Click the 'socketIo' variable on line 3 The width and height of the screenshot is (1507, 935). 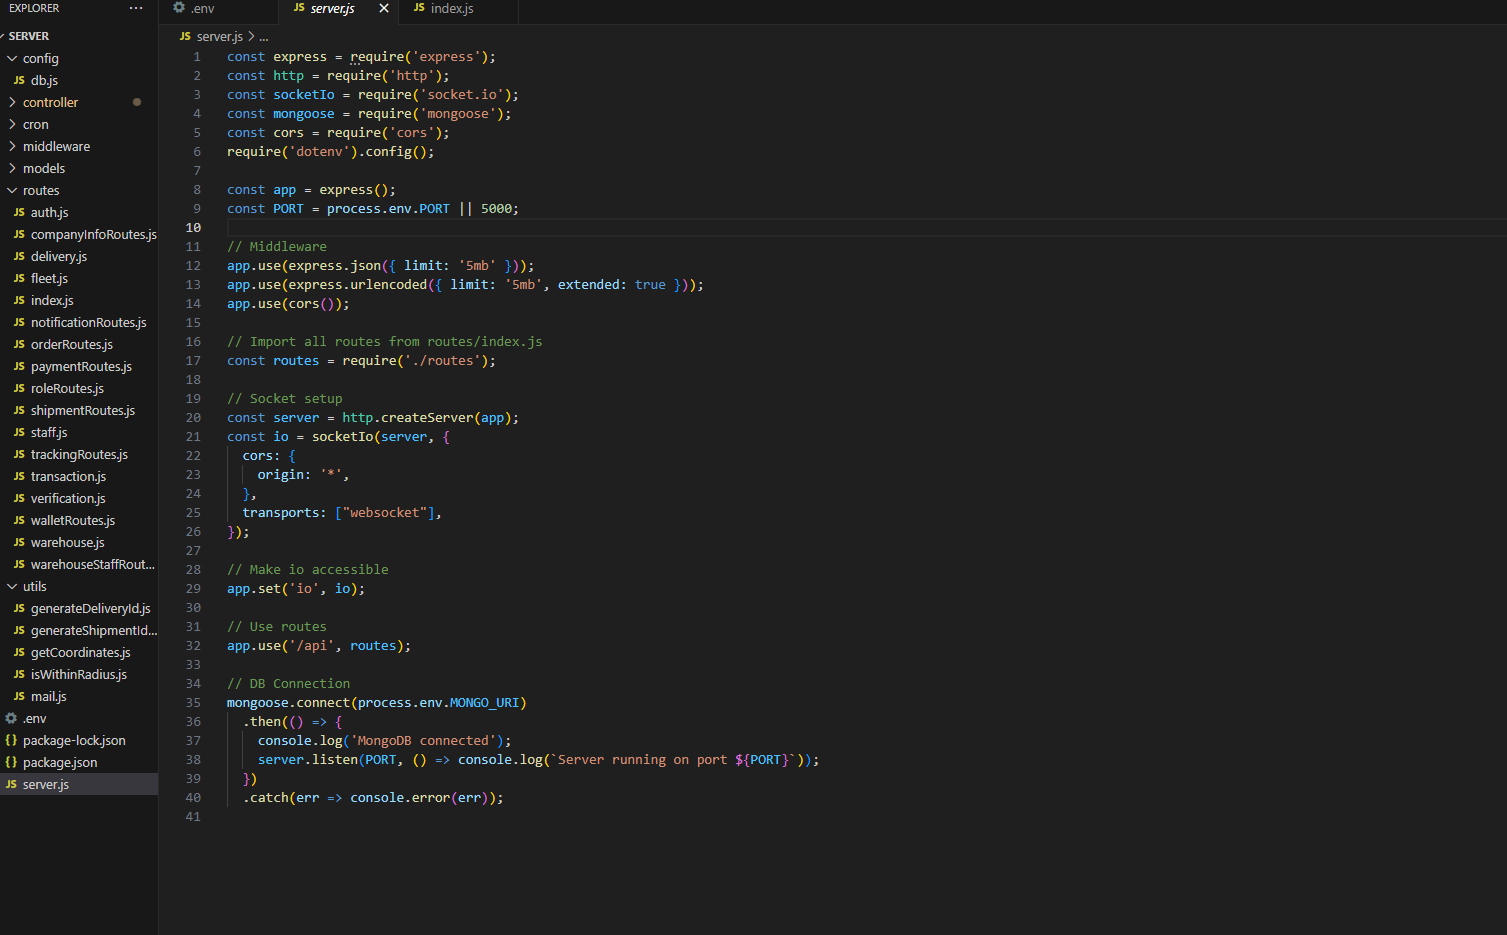point(304,94)
